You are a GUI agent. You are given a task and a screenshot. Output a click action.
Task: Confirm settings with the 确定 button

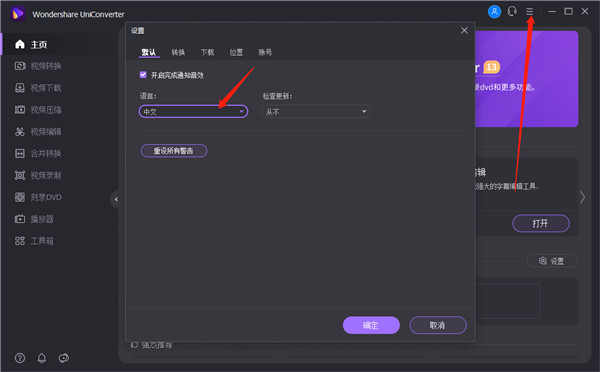[x=371, y=325]
